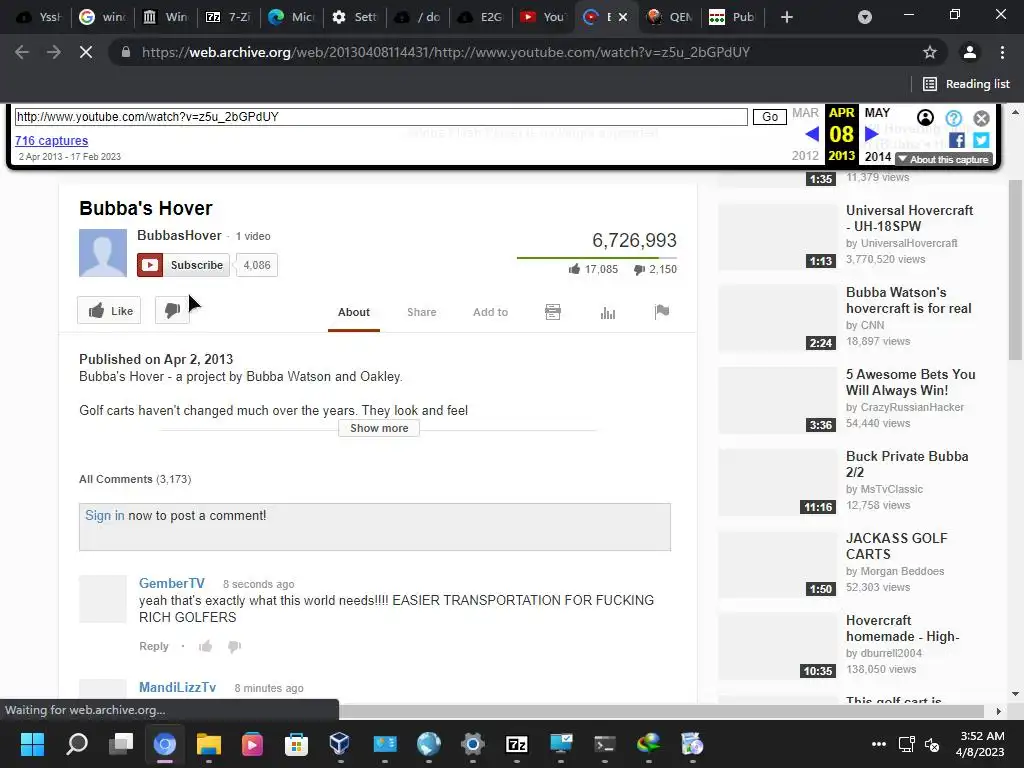Screen dimensions: 1024x768
Task: Open Microsoft Store from taskbar
Action: pos(296,744)
